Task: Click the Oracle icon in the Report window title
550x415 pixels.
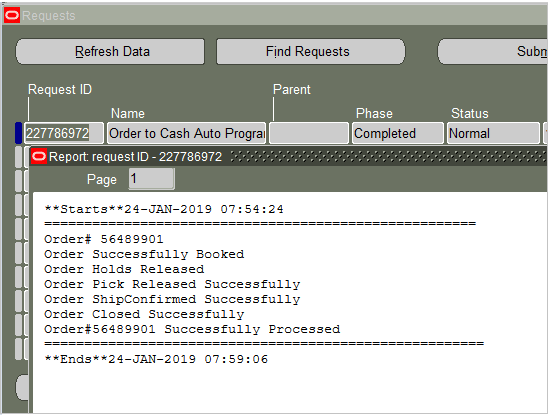Action: pos(39,156)
